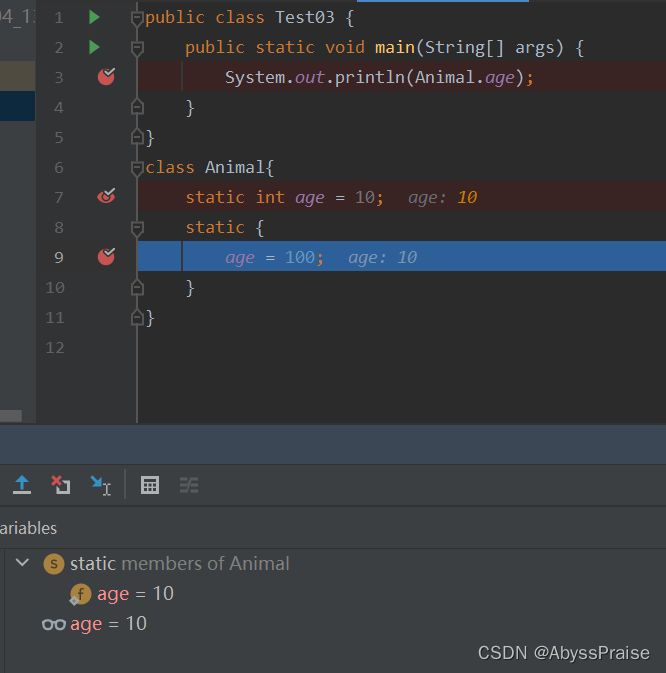Click the Drop Frame debugger icon
Viewport: 666px width, 673px height.
(61, 485)
